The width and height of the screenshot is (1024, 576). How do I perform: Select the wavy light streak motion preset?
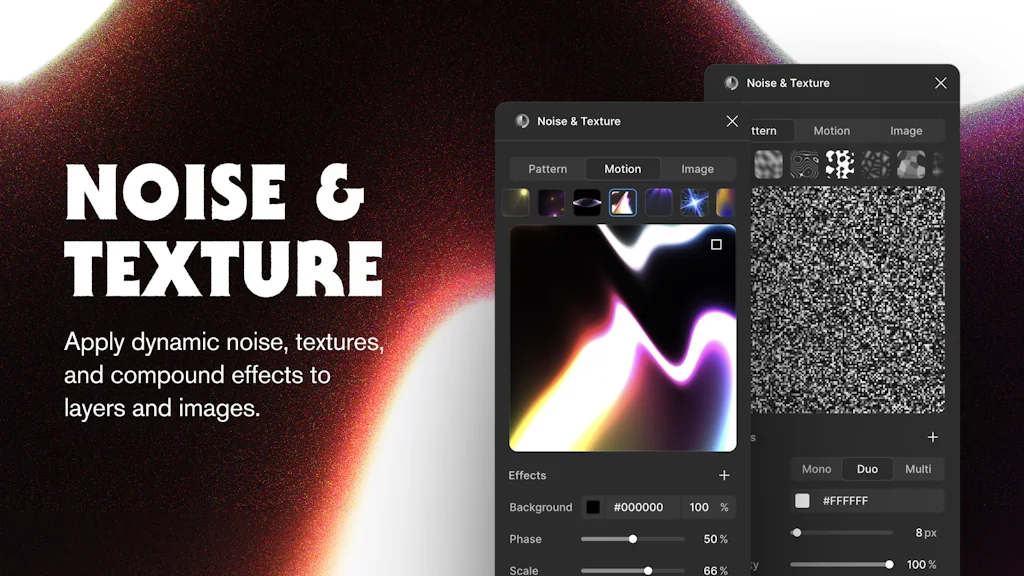[x=623, y=202]
